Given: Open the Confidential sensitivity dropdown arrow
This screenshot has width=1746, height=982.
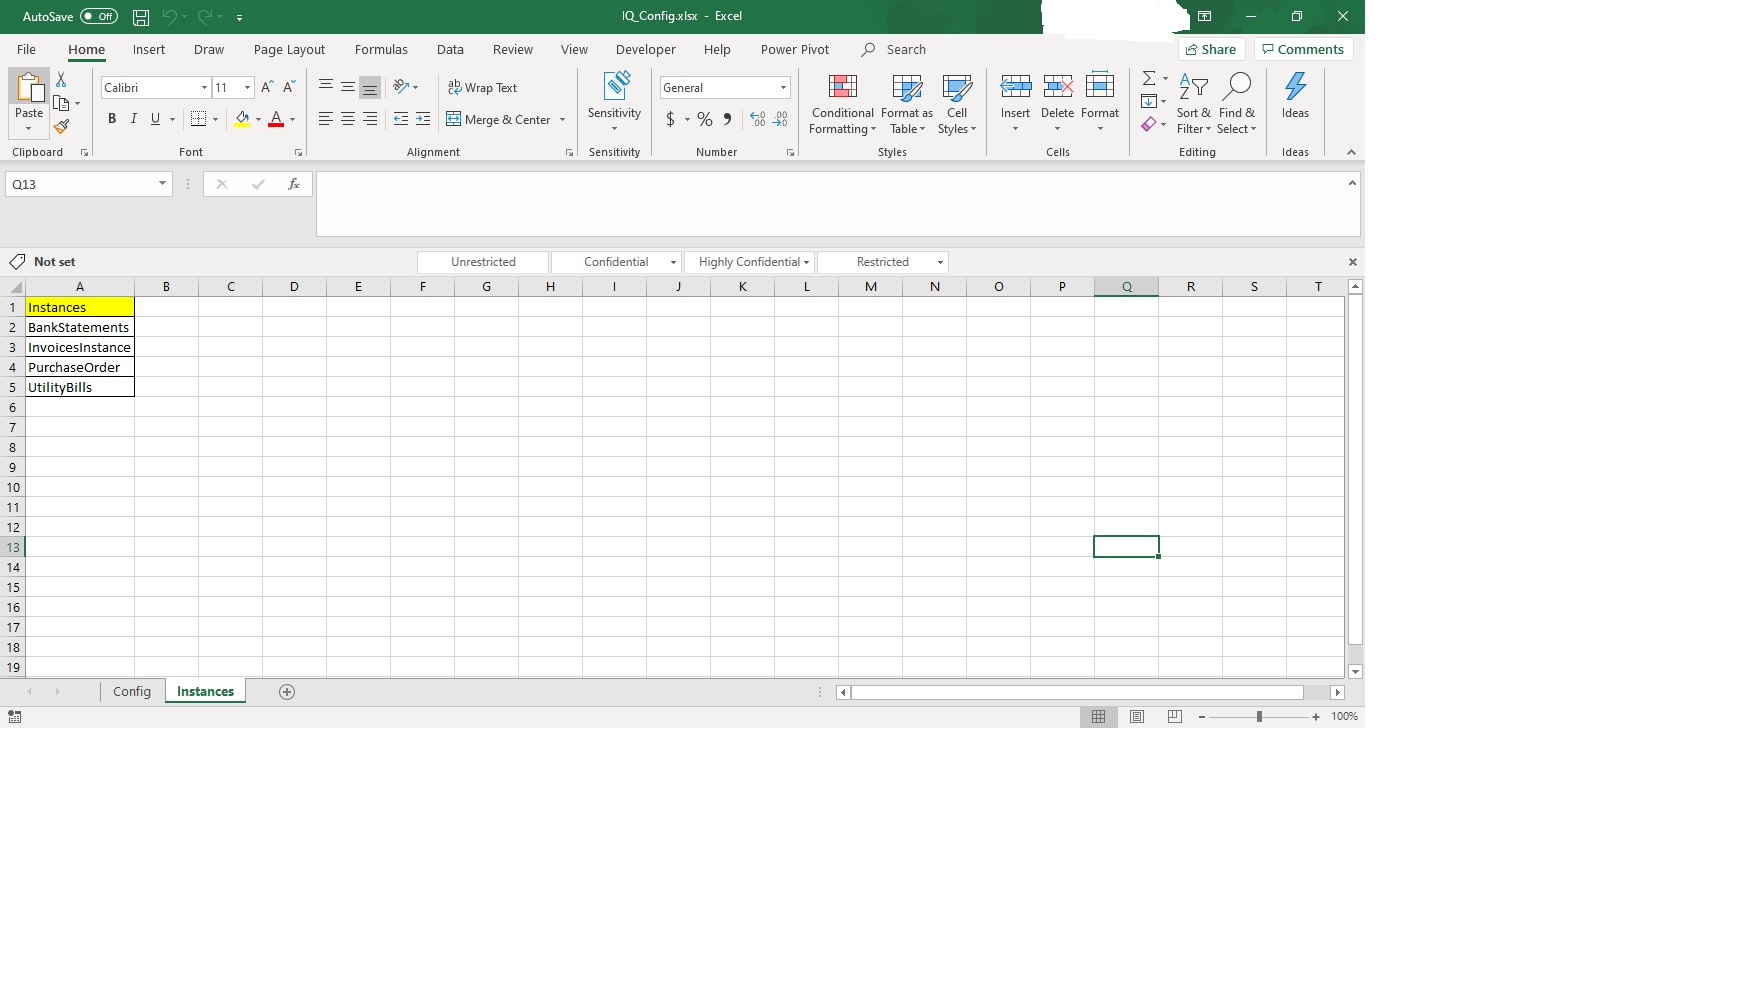Looking at the screenshot, I should tap(673, 262).
